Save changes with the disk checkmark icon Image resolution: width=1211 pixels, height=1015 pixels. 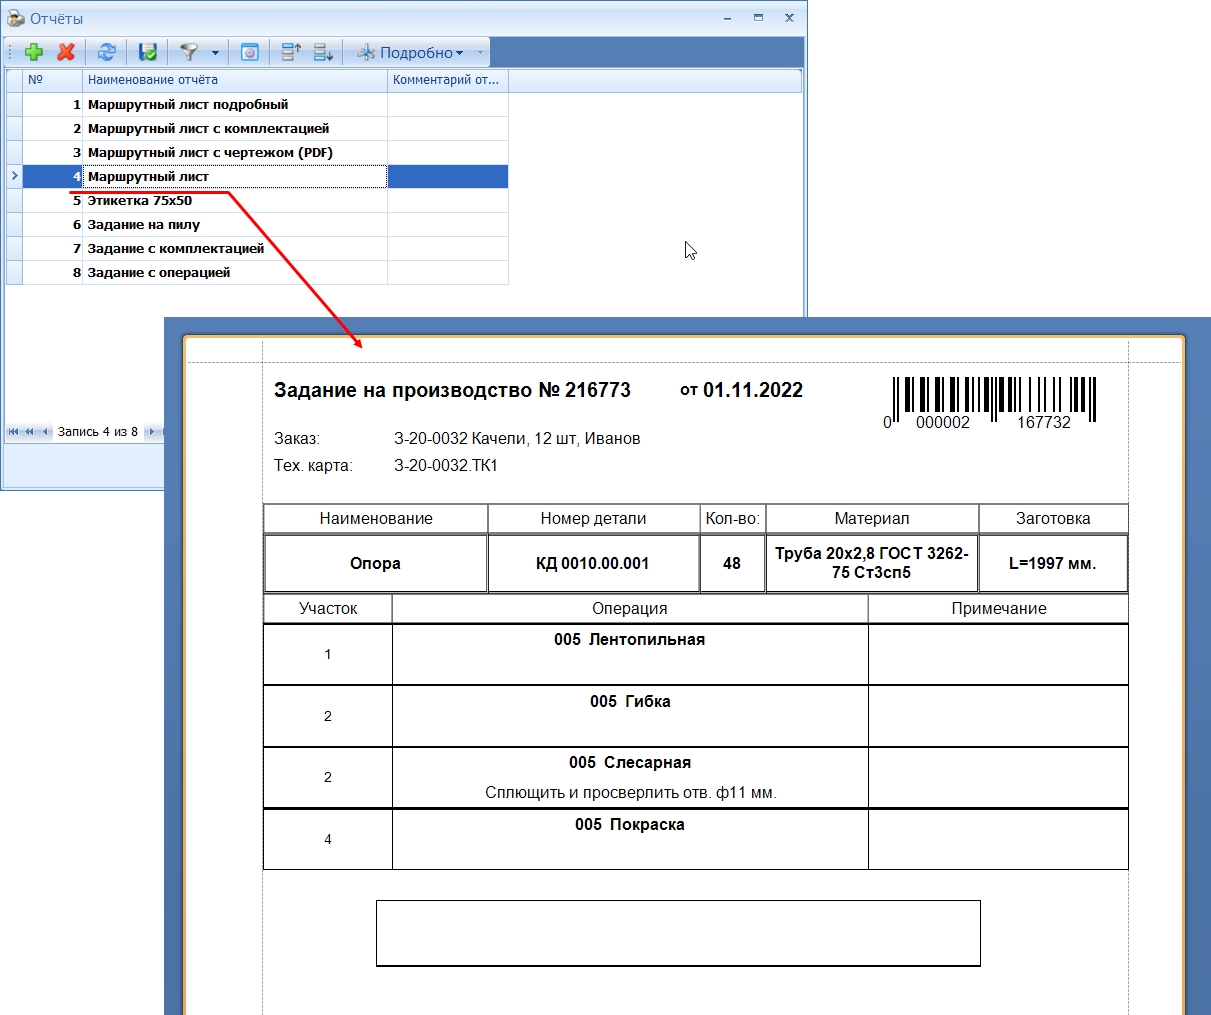coord(148,52)
